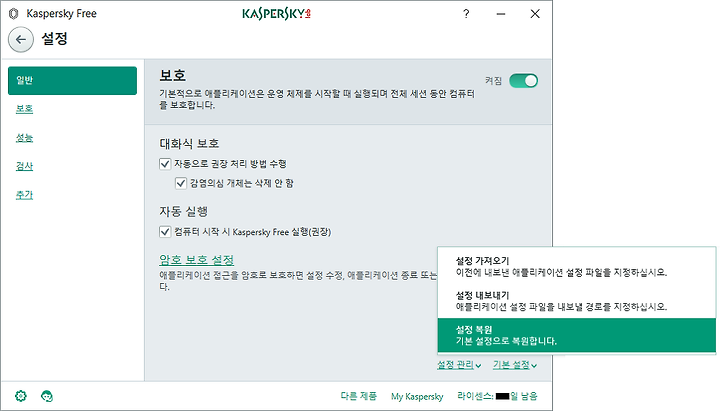The height and width of the screenshot is (411, 720).
Task: Open the 추가 sidebar section
Action: (24, 195)
